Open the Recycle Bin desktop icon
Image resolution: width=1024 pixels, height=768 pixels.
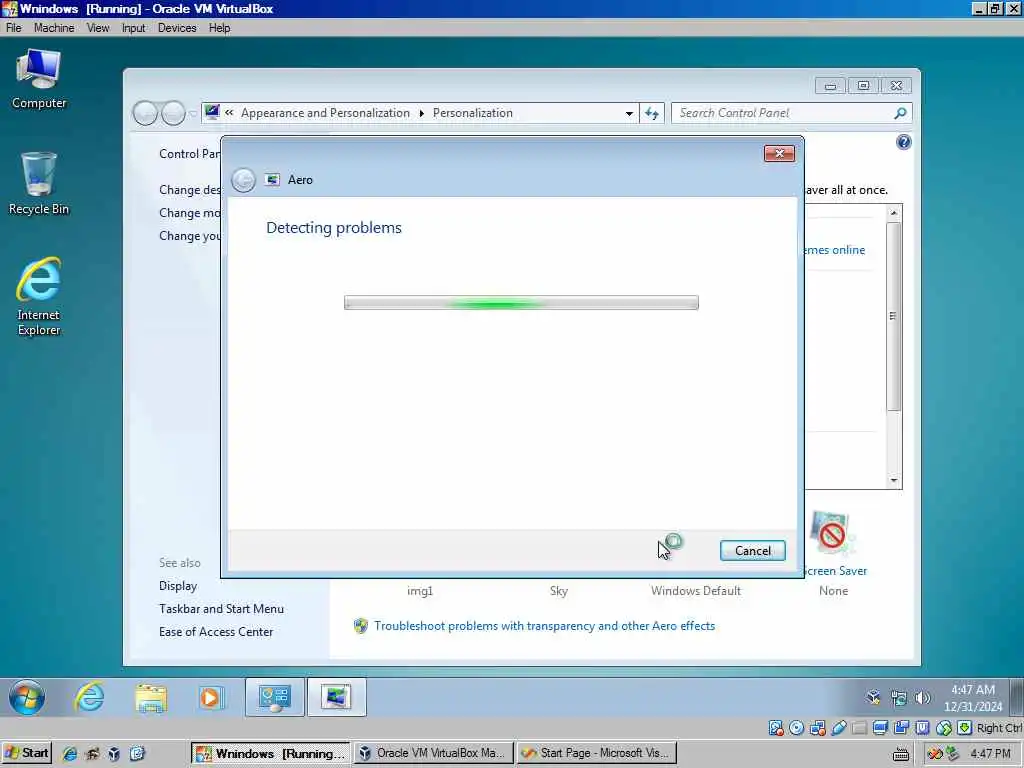[39, 184]
